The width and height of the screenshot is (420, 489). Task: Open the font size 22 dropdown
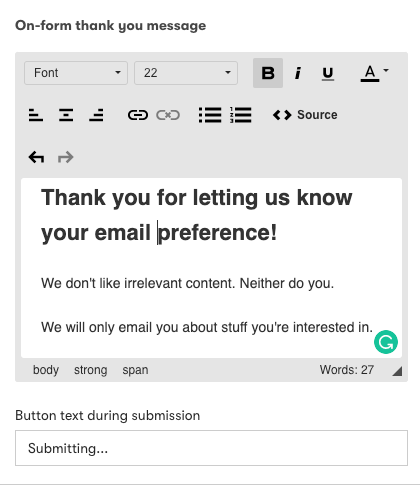[x=186, y=73]
